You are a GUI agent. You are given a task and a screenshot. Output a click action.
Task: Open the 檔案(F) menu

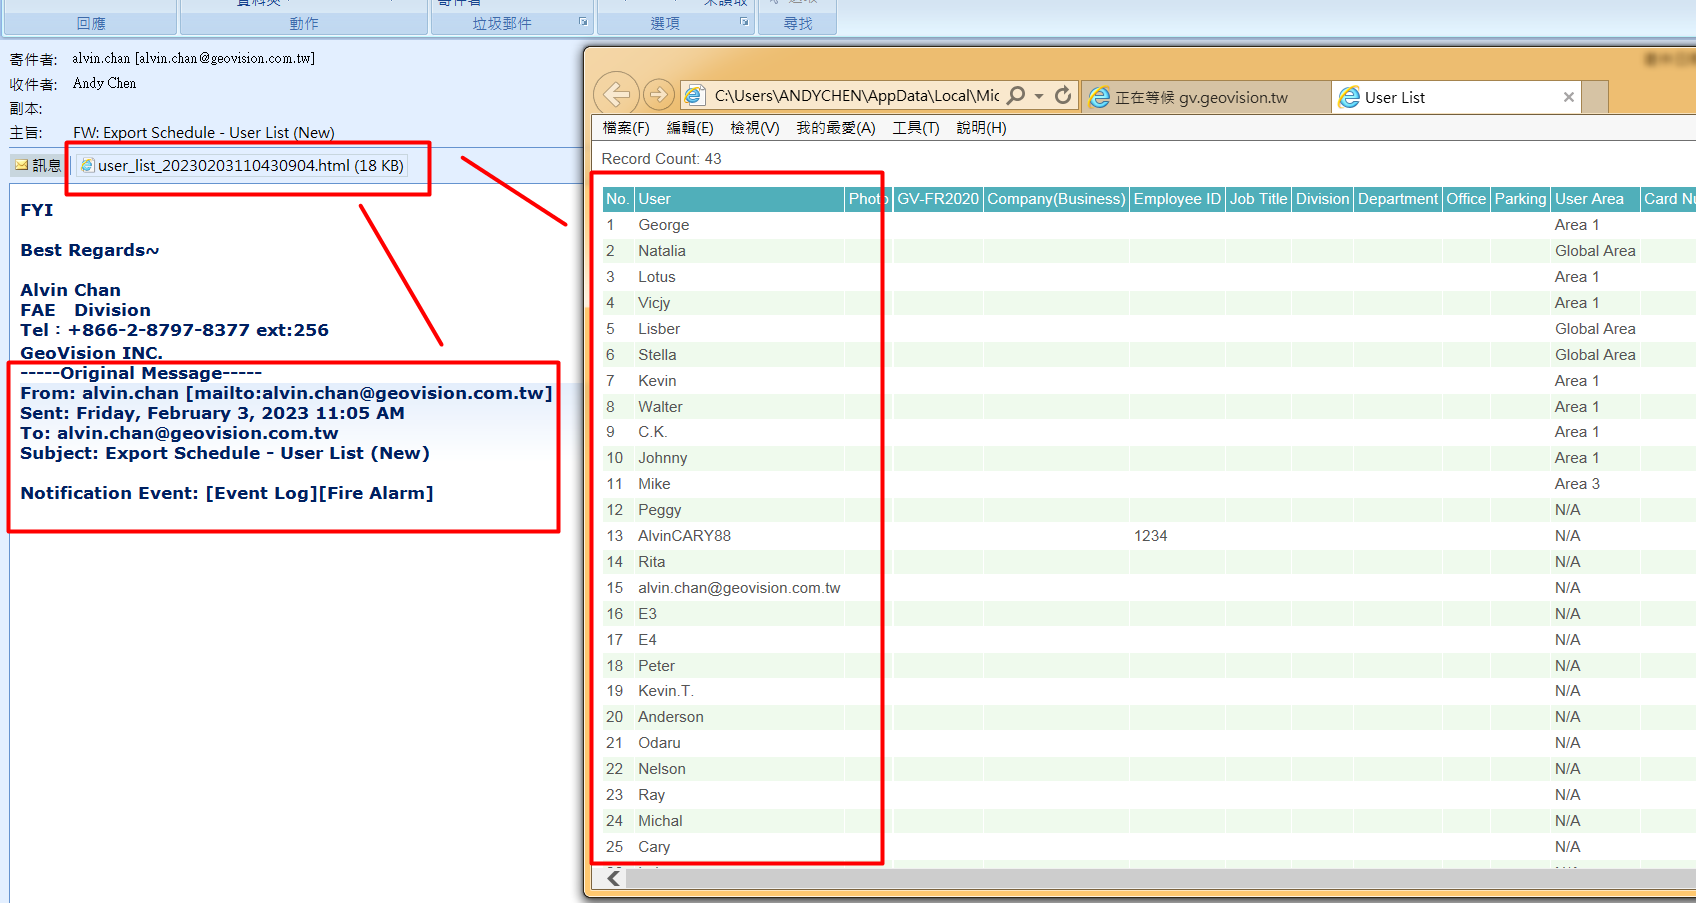pyautogui.click(x=626, y=128)
